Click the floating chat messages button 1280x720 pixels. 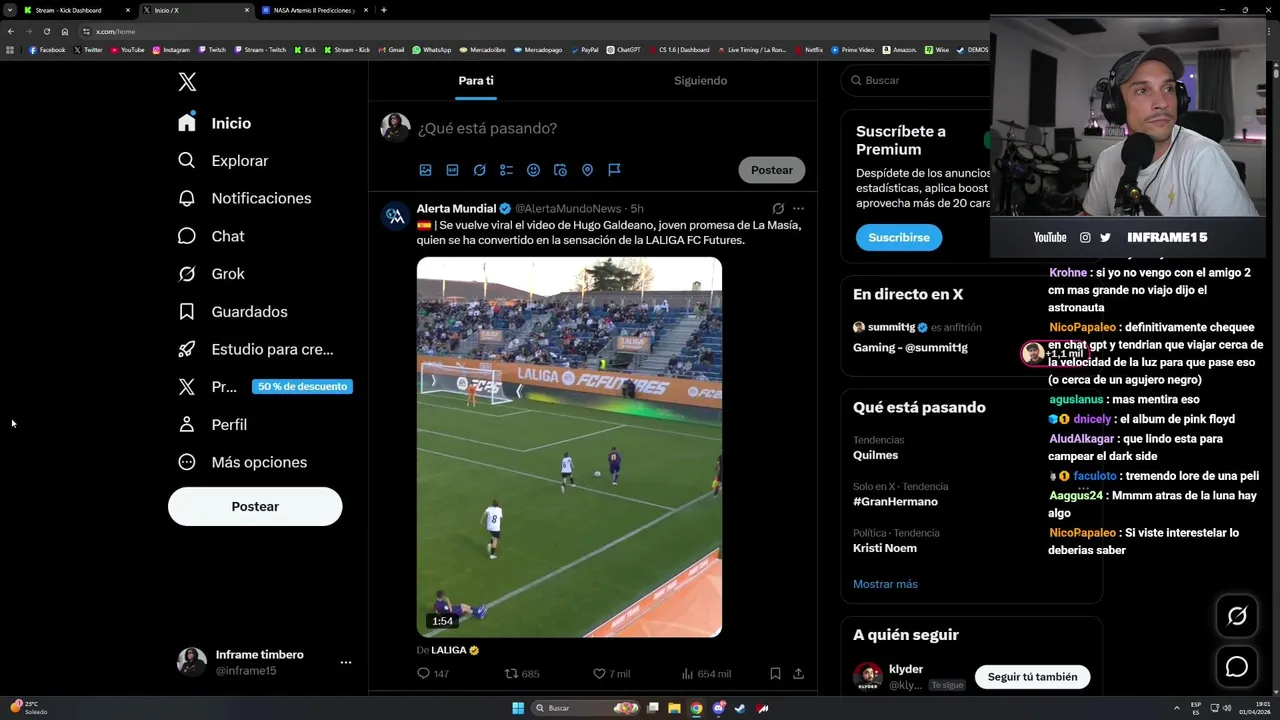(1237, 667)
